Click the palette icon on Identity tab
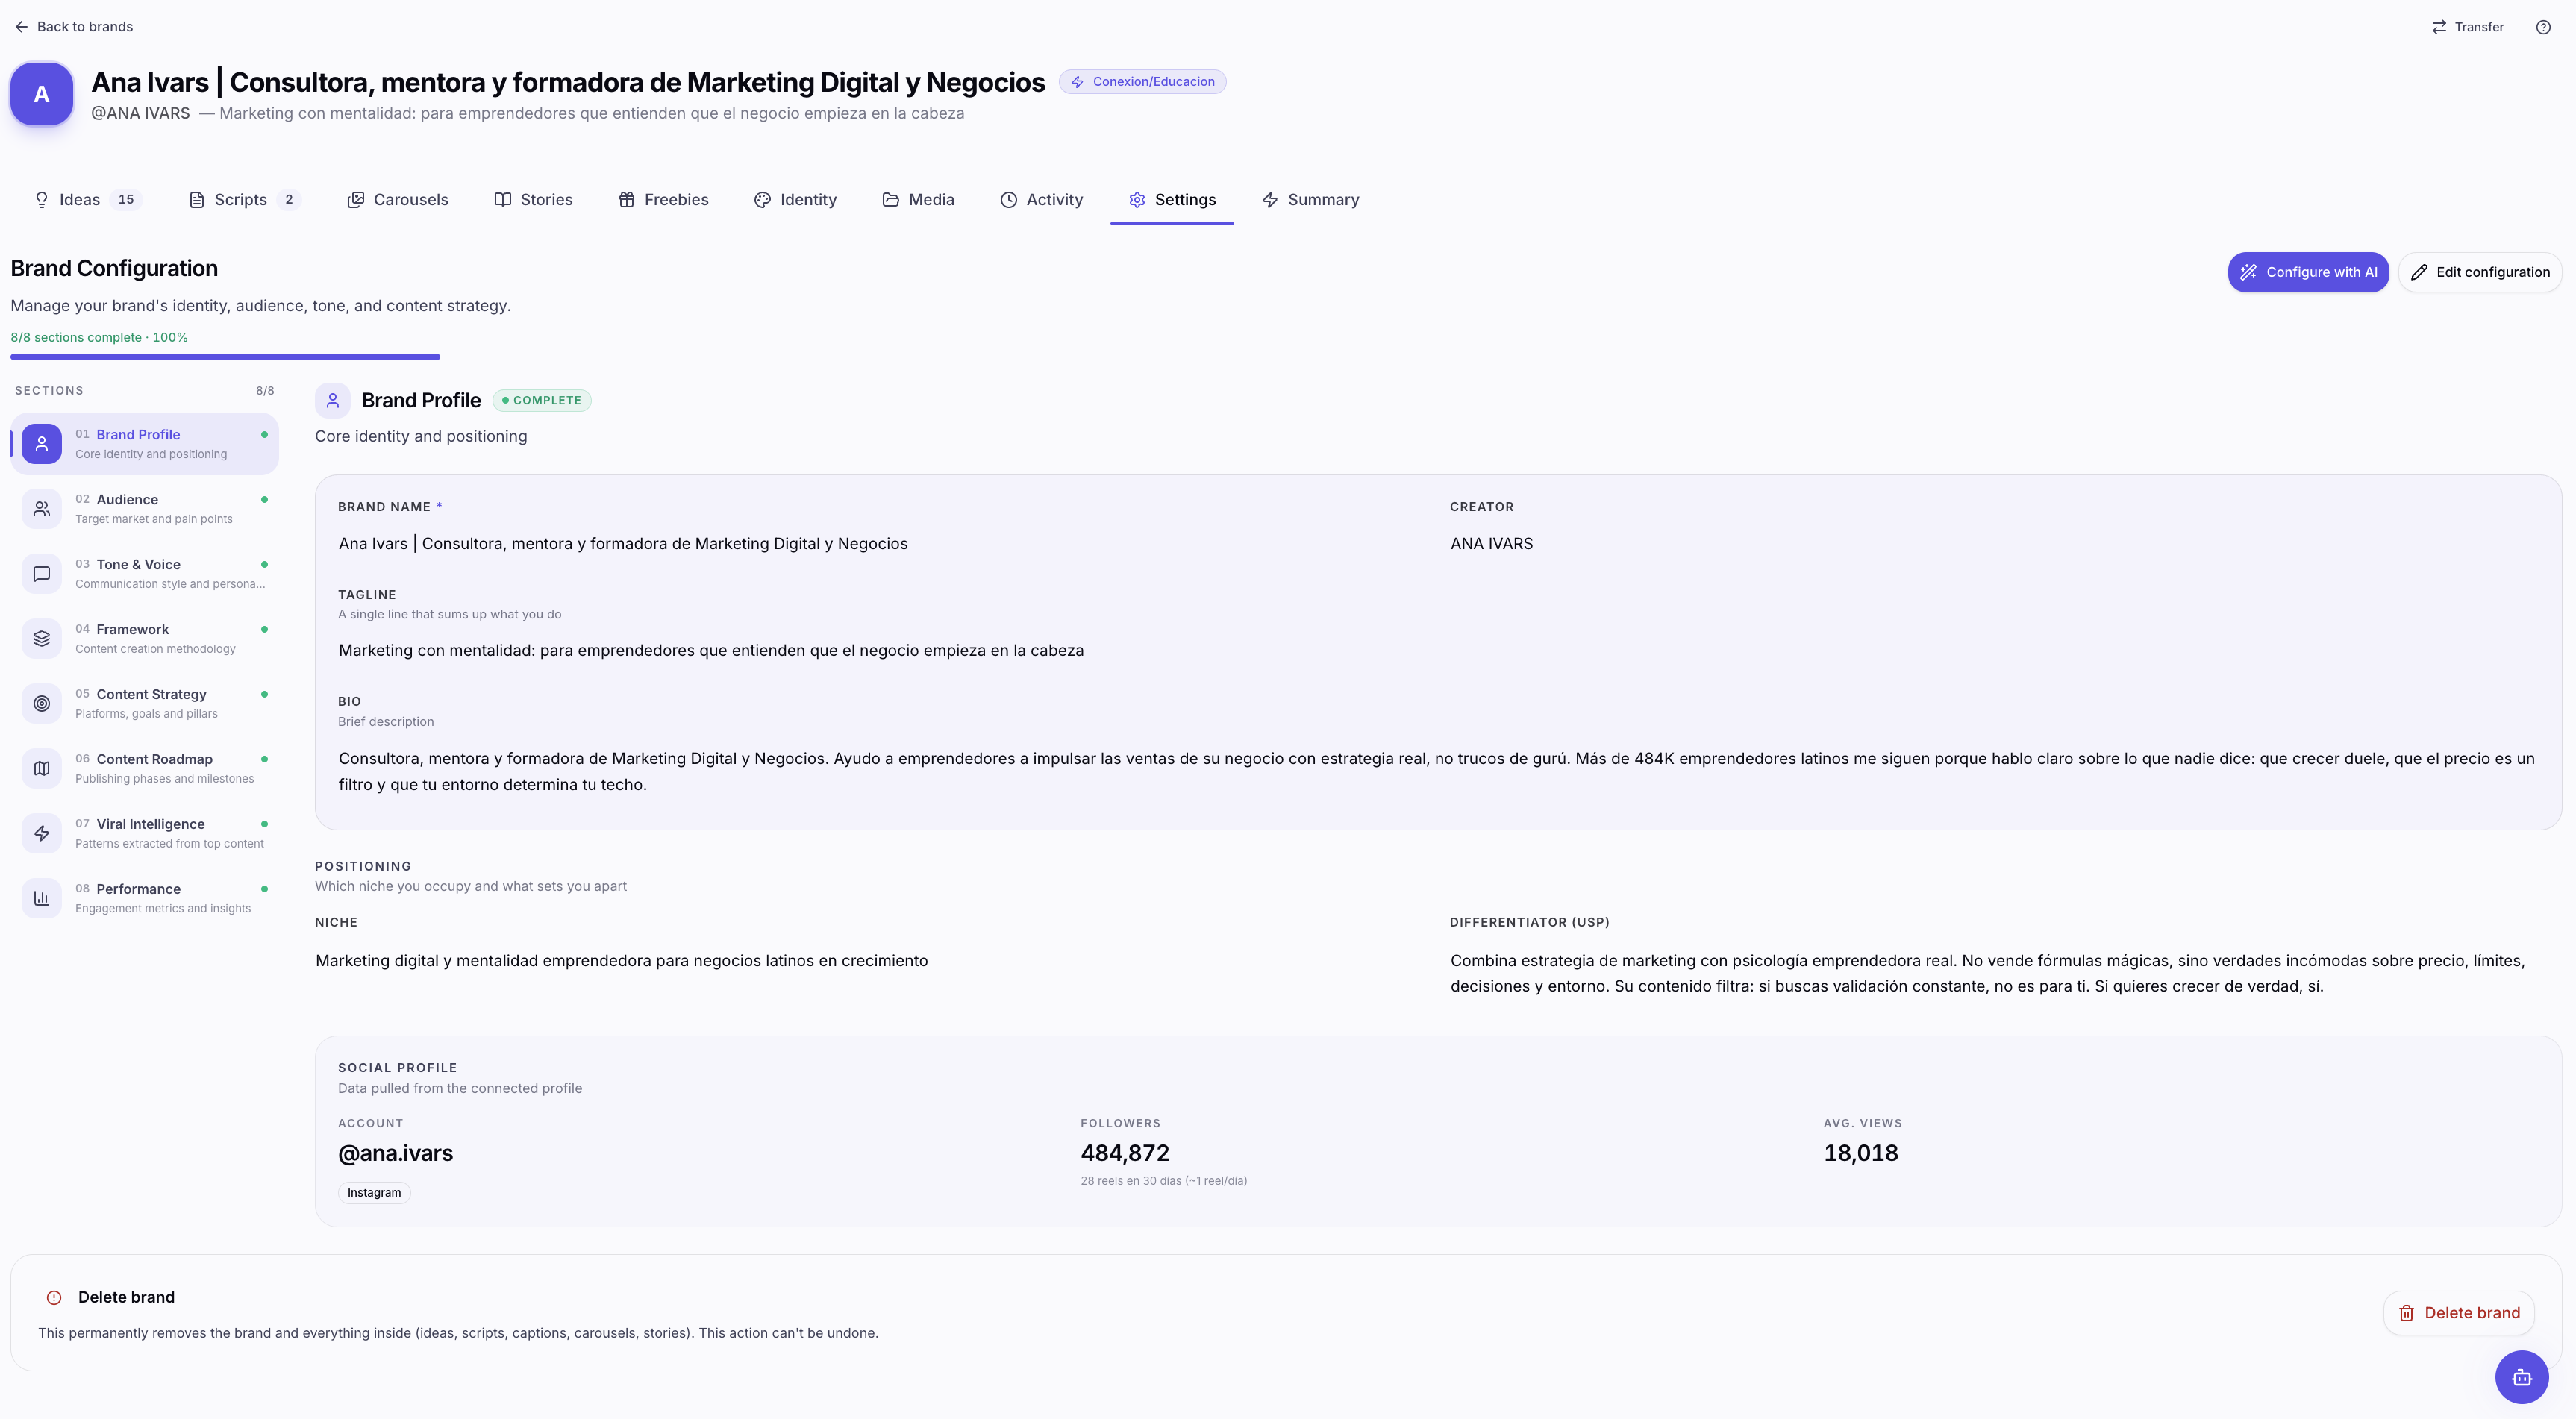 (x=763, y=200)
